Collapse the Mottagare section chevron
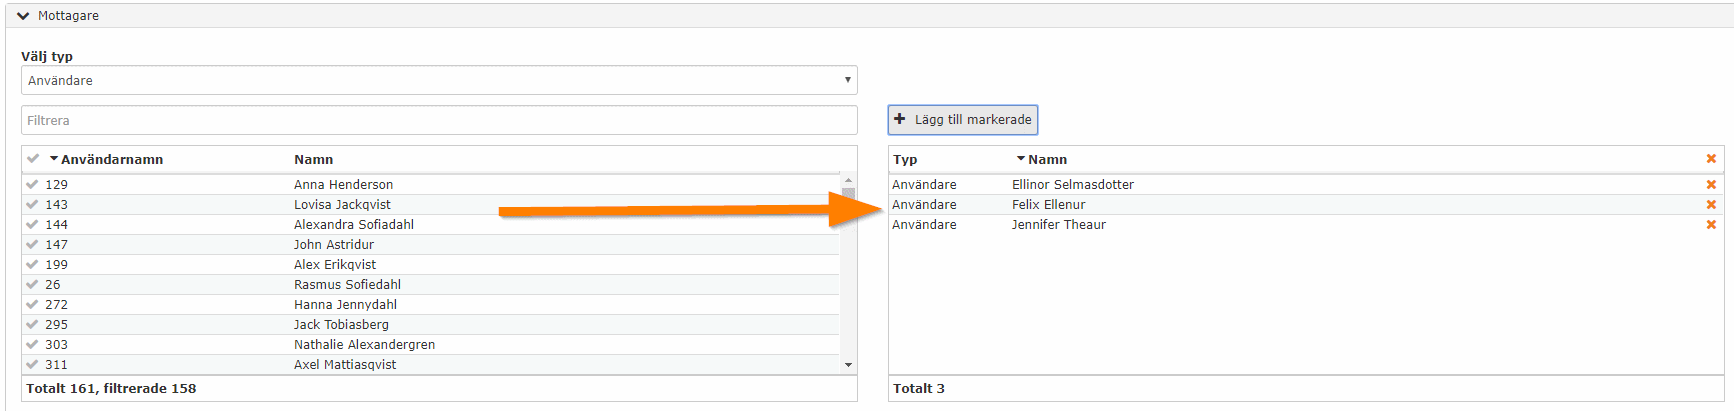This screenshot has width=1734, height=411. (x=23, y=16)
